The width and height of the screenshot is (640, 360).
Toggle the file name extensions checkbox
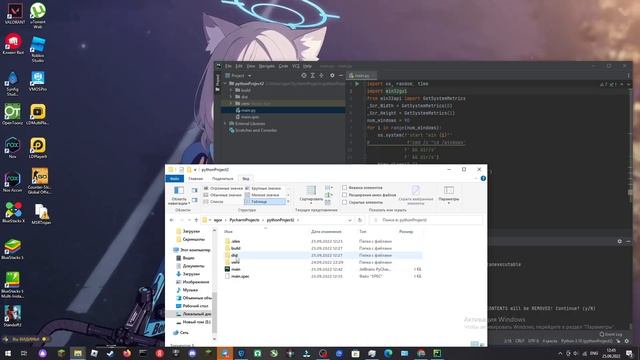click(344, 195)
